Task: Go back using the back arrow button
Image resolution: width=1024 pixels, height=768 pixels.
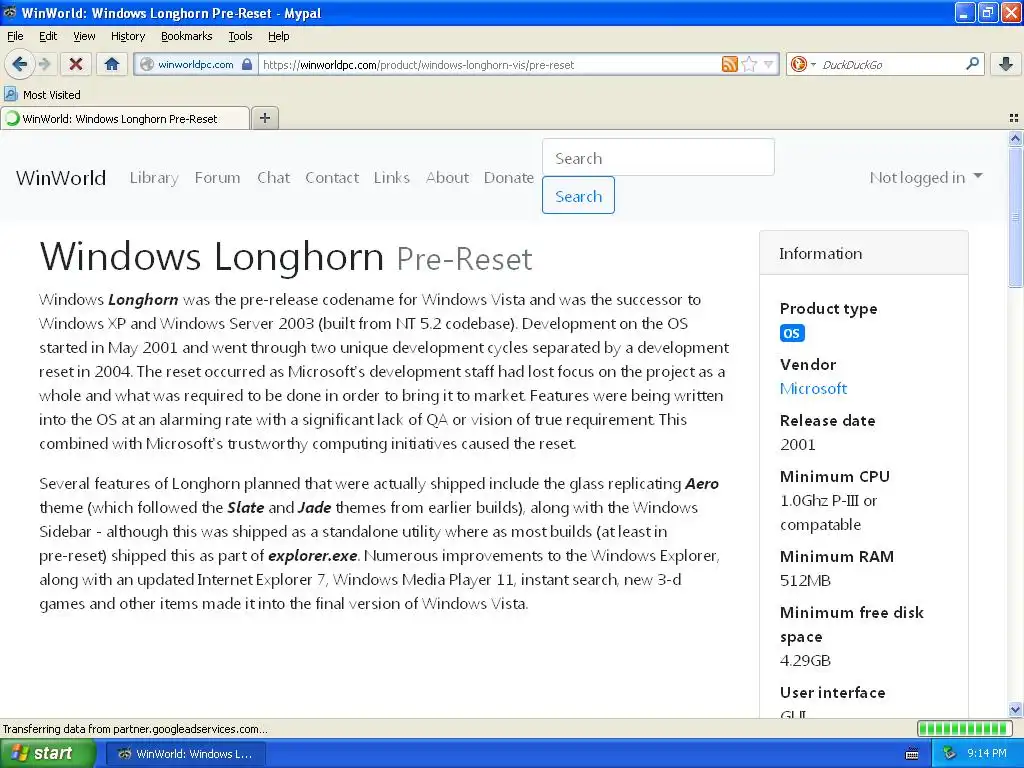Action: [20, 64]
